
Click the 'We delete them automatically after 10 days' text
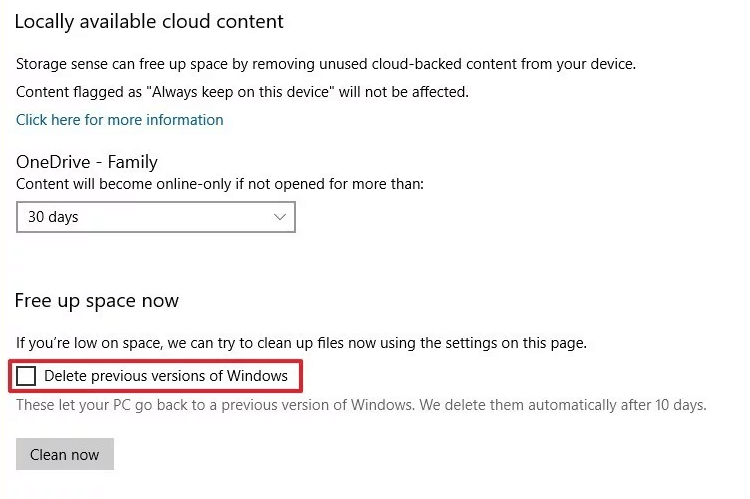(x=563, y=405)
